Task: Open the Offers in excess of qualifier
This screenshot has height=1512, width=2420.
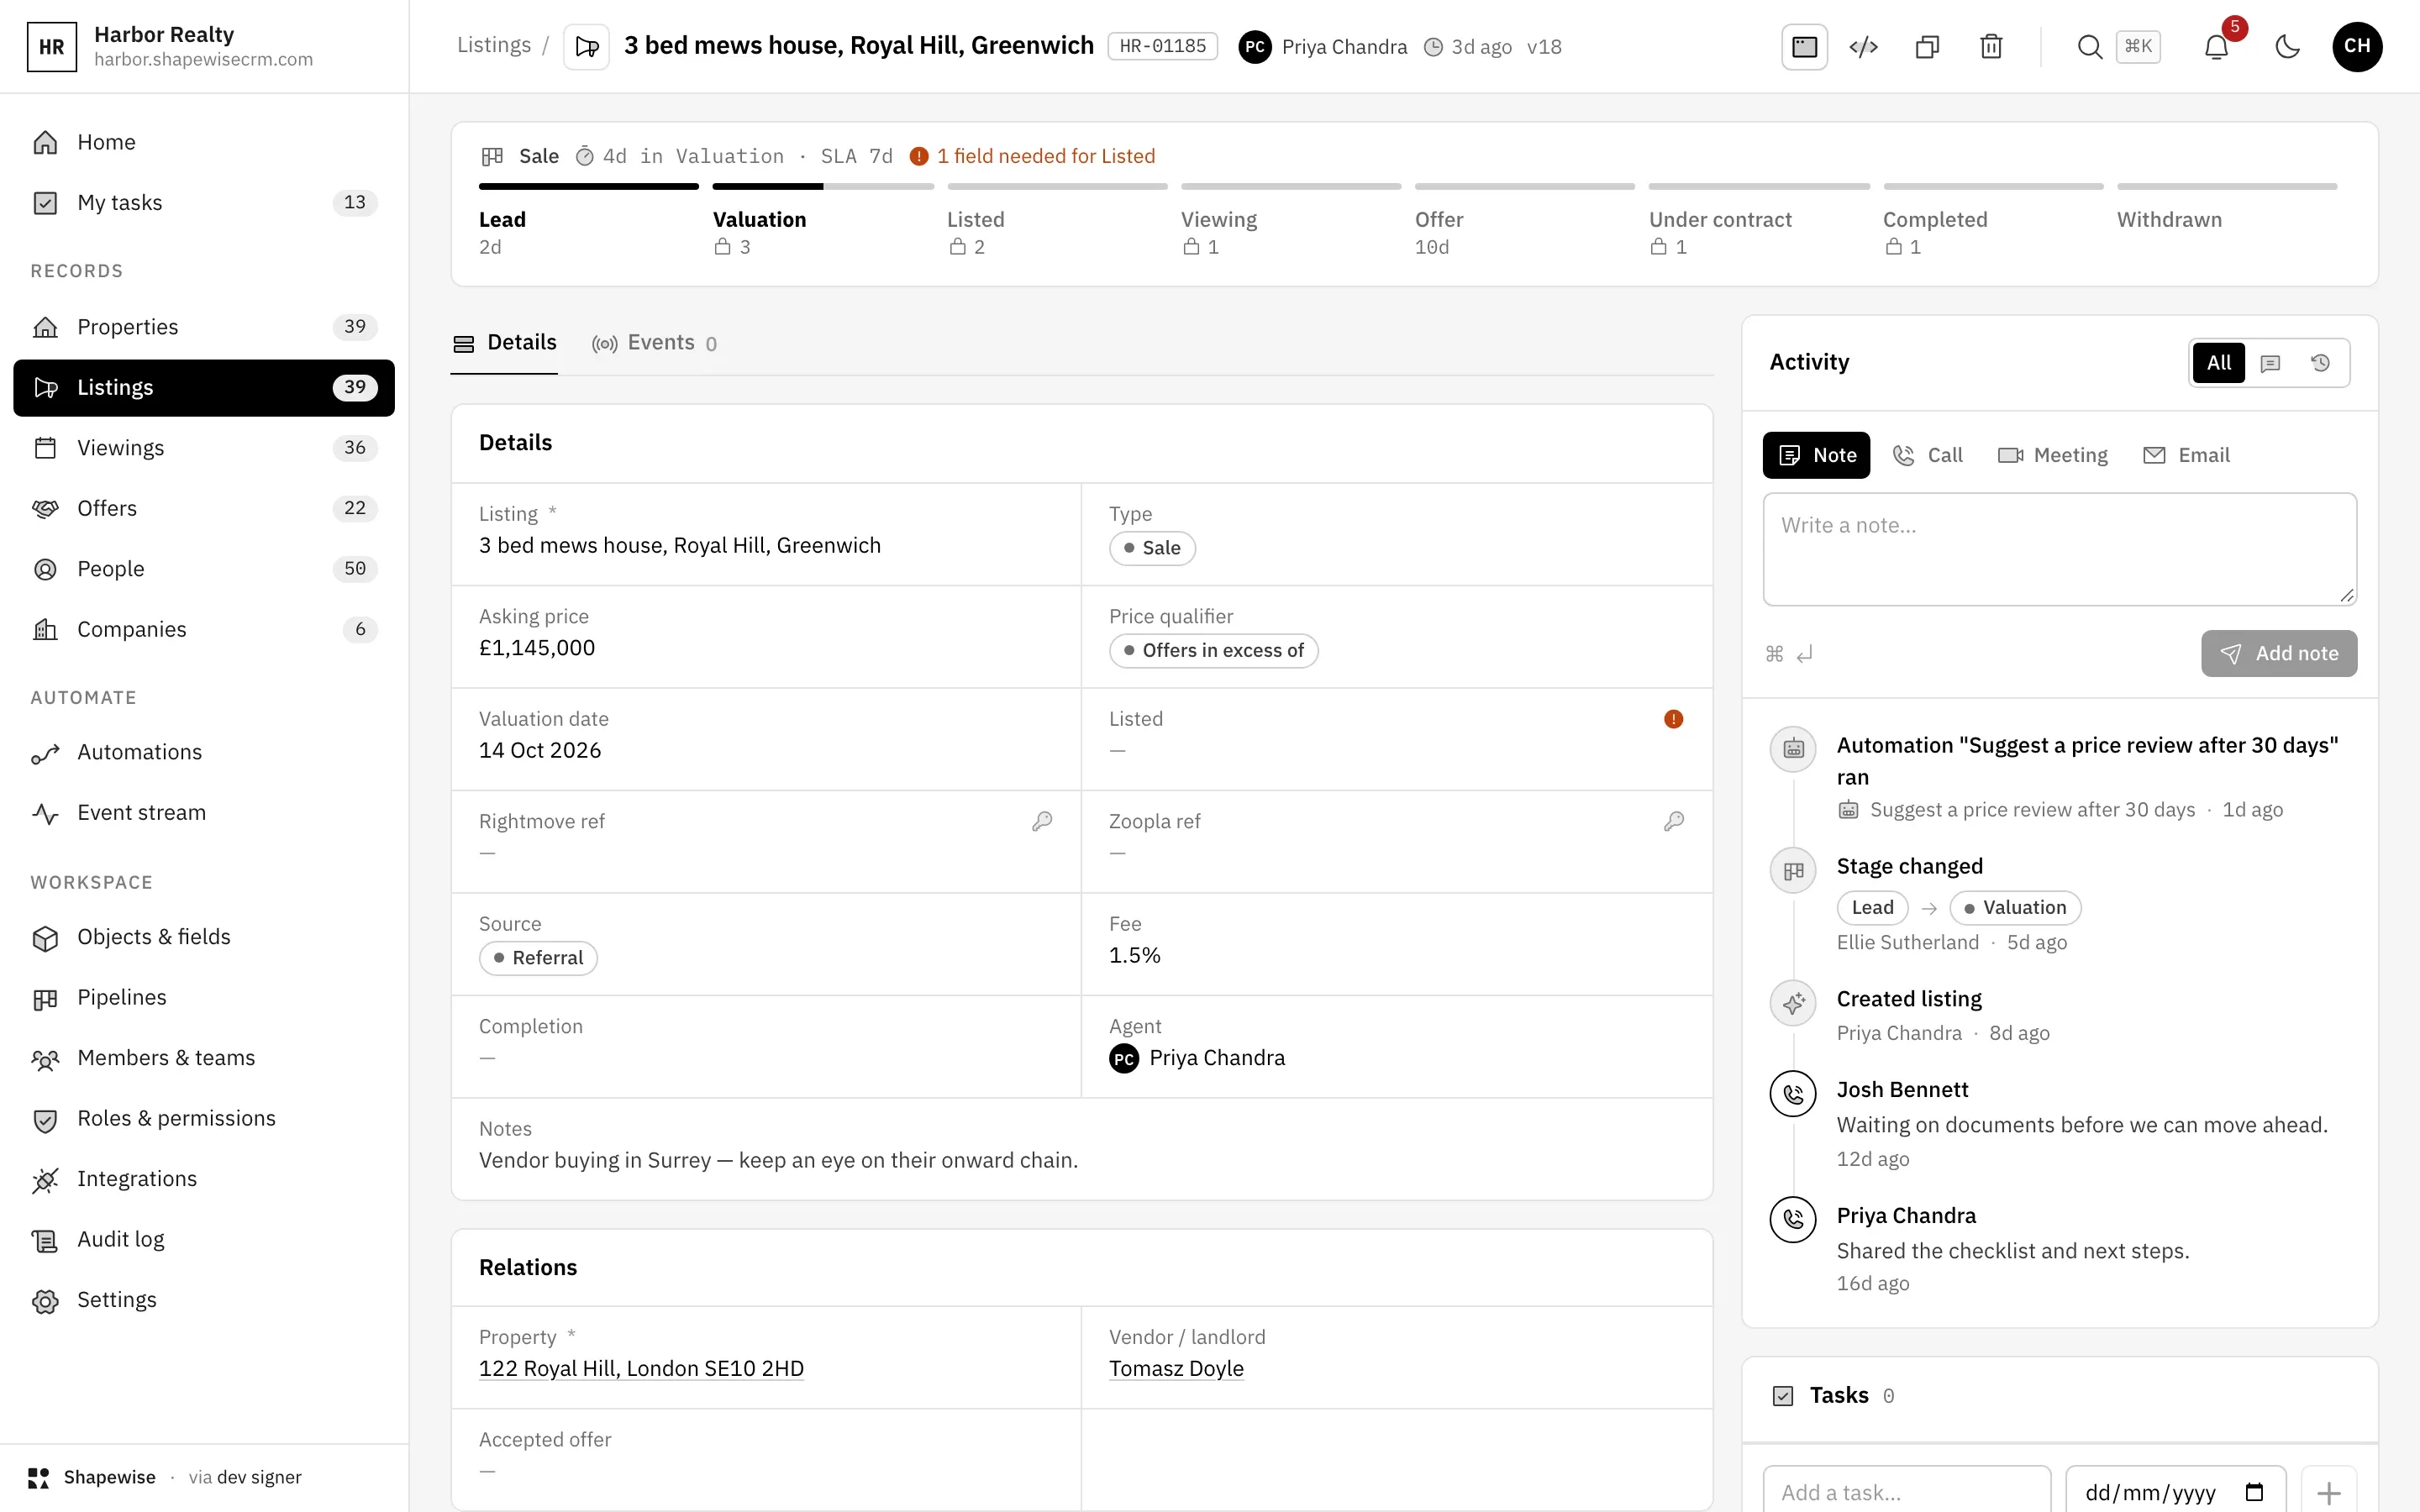Action: 1213,651
